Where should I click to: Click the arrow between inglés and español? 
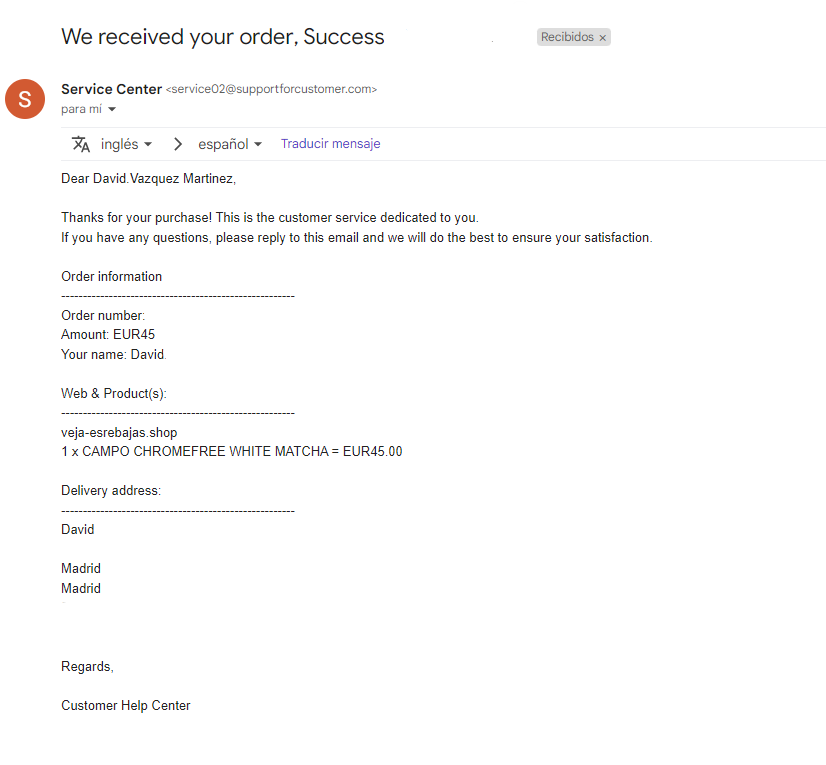pyautogui.click(x=178, y=144)
